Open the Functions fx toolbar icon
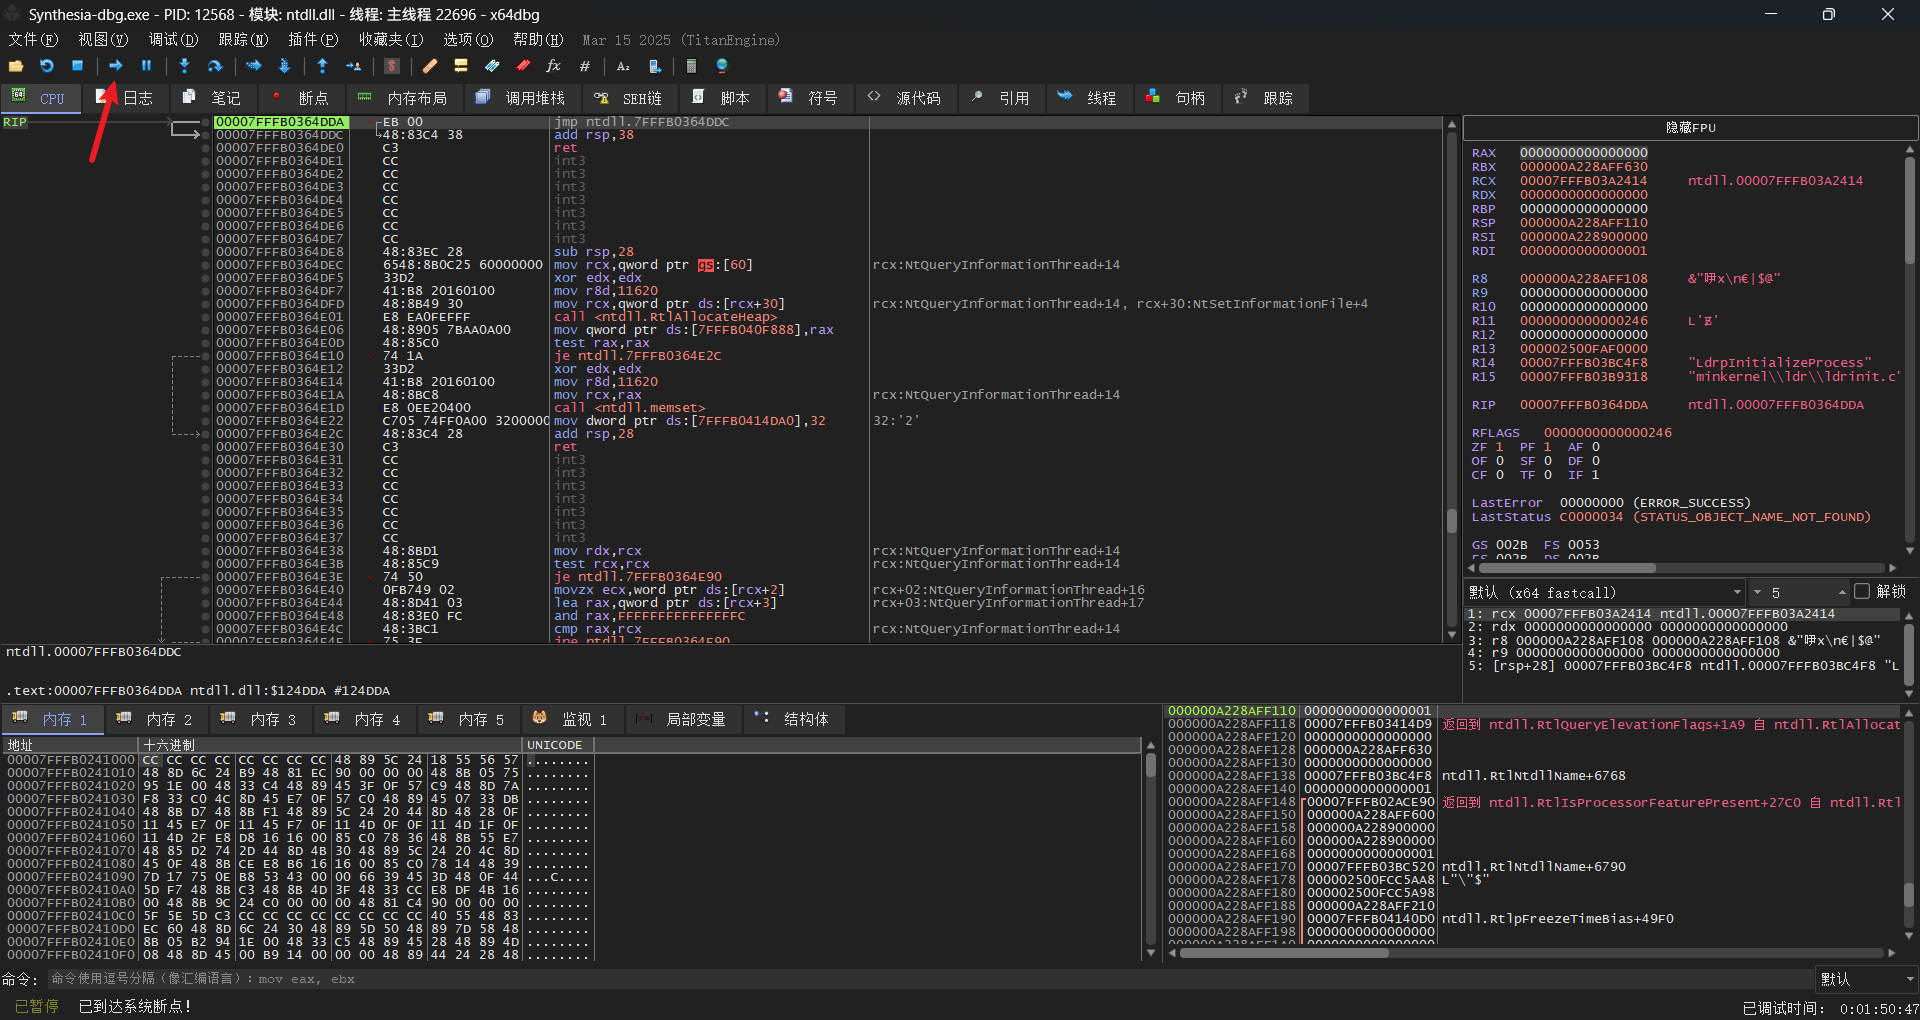This screenshot has height=1020, width=1920. pos(553,66)
